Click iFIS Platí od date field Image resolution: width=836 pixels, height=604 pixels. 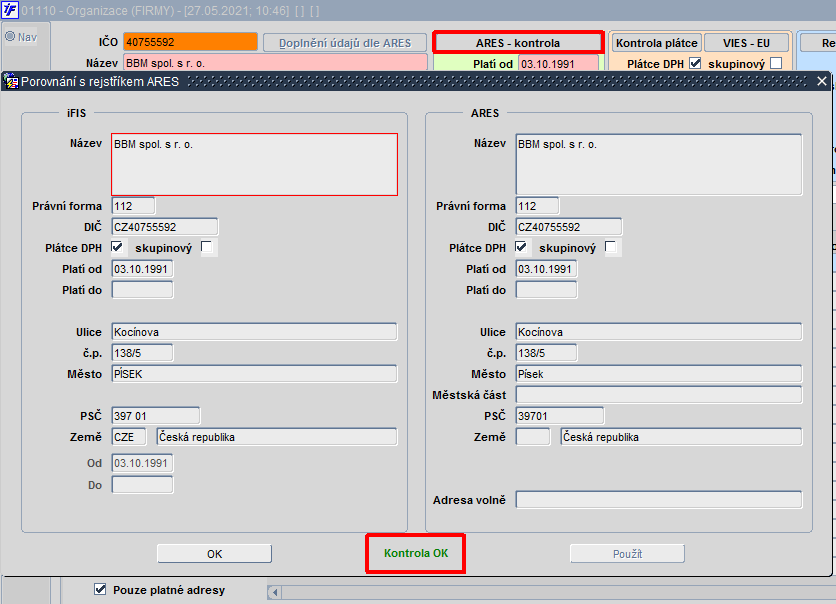click(x=142, y=269)
